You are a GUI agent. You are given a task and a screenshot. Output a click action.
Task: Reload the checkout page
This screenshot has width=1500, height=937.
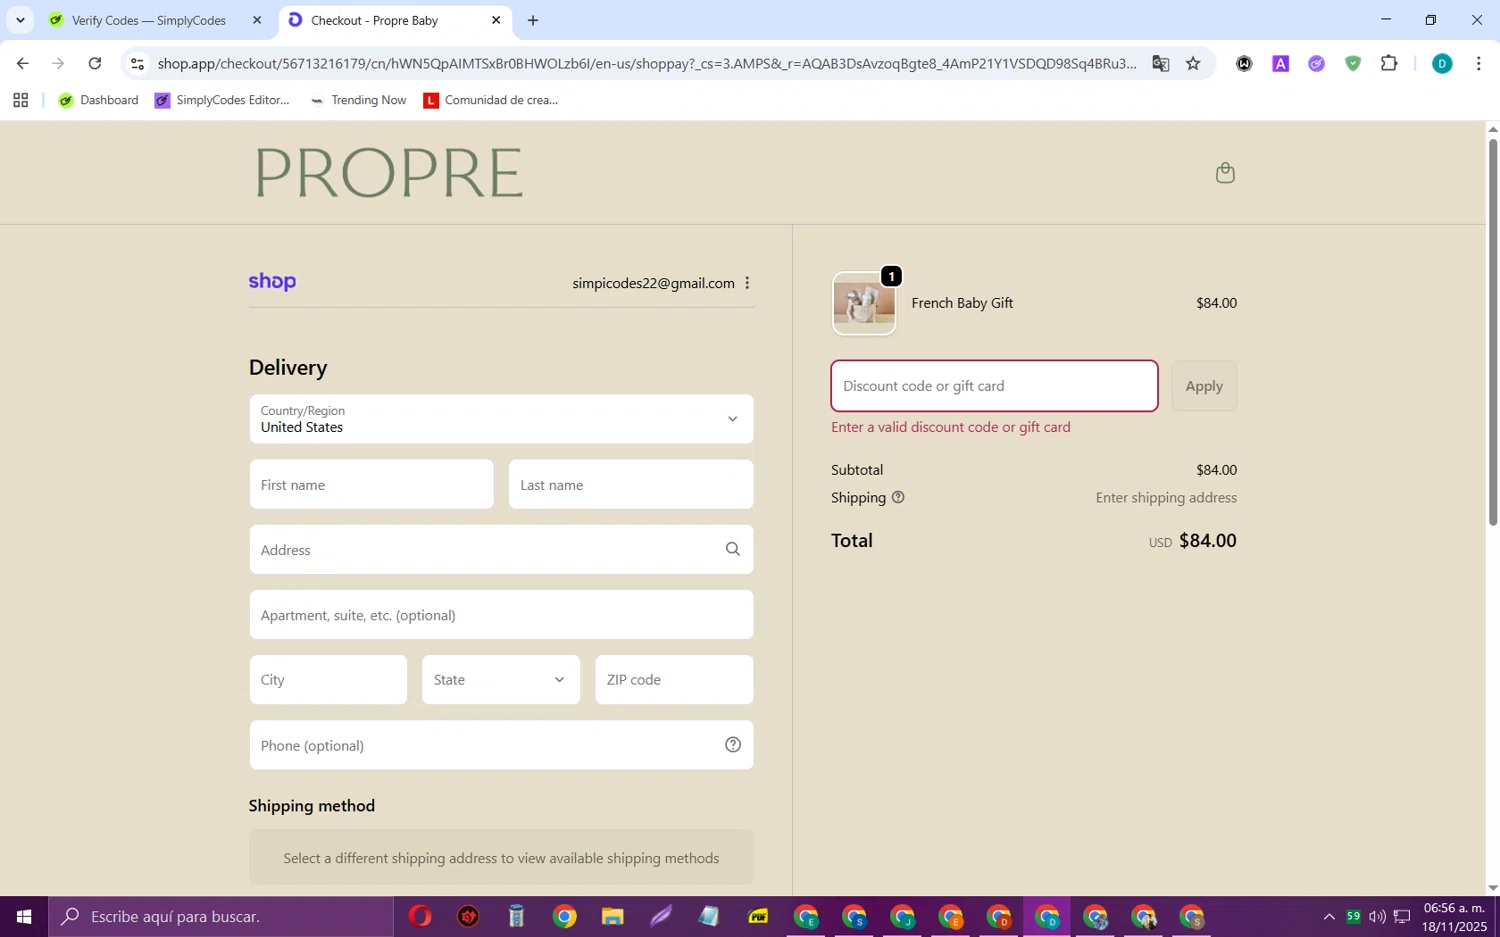click(x=94, y=64)
